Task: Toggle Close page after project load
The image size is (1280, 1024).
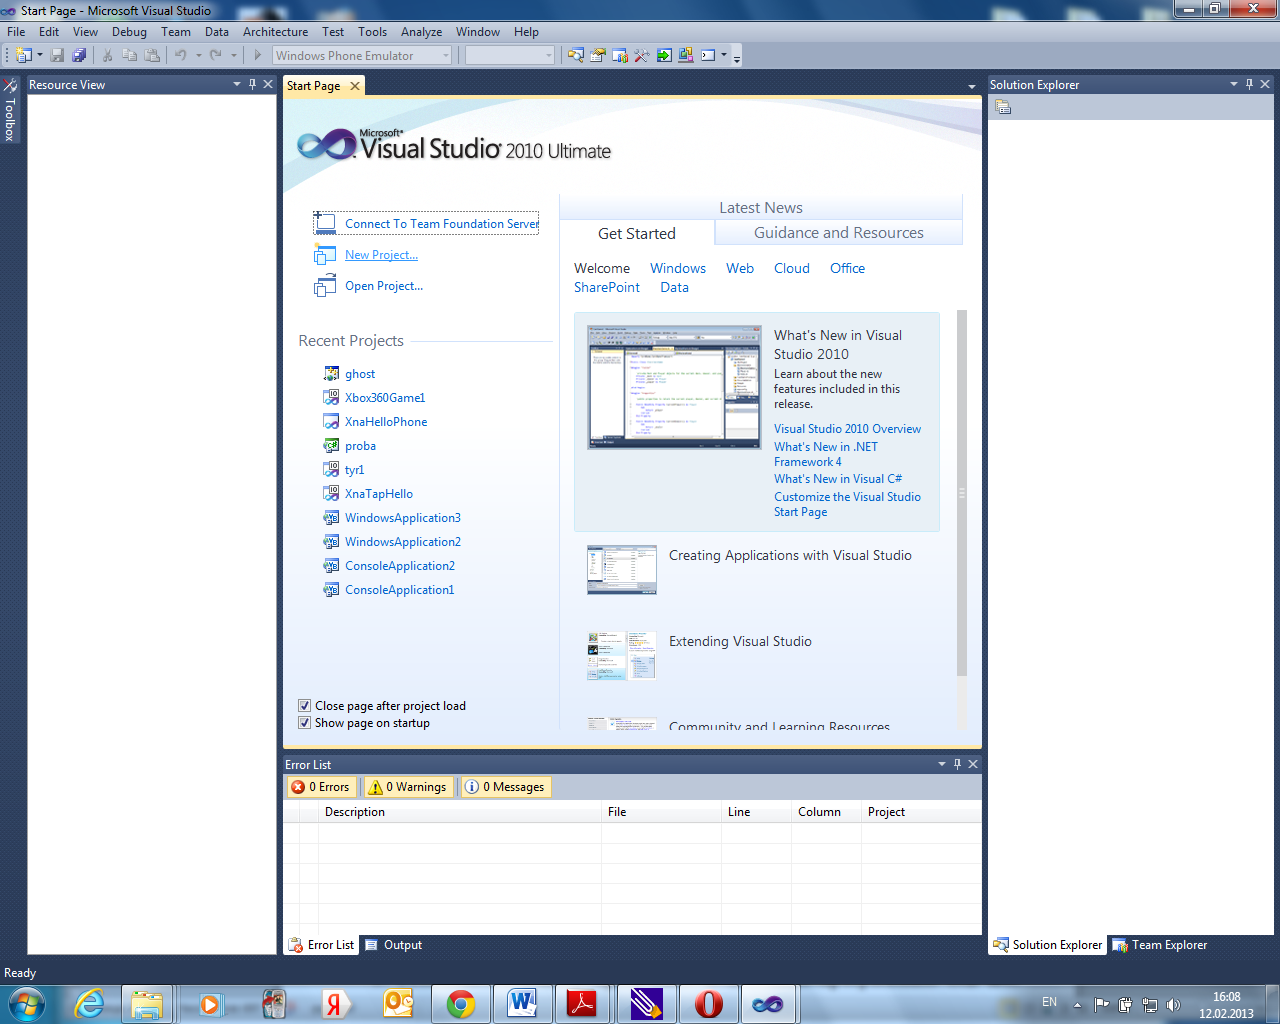Action: pos(304,706)
